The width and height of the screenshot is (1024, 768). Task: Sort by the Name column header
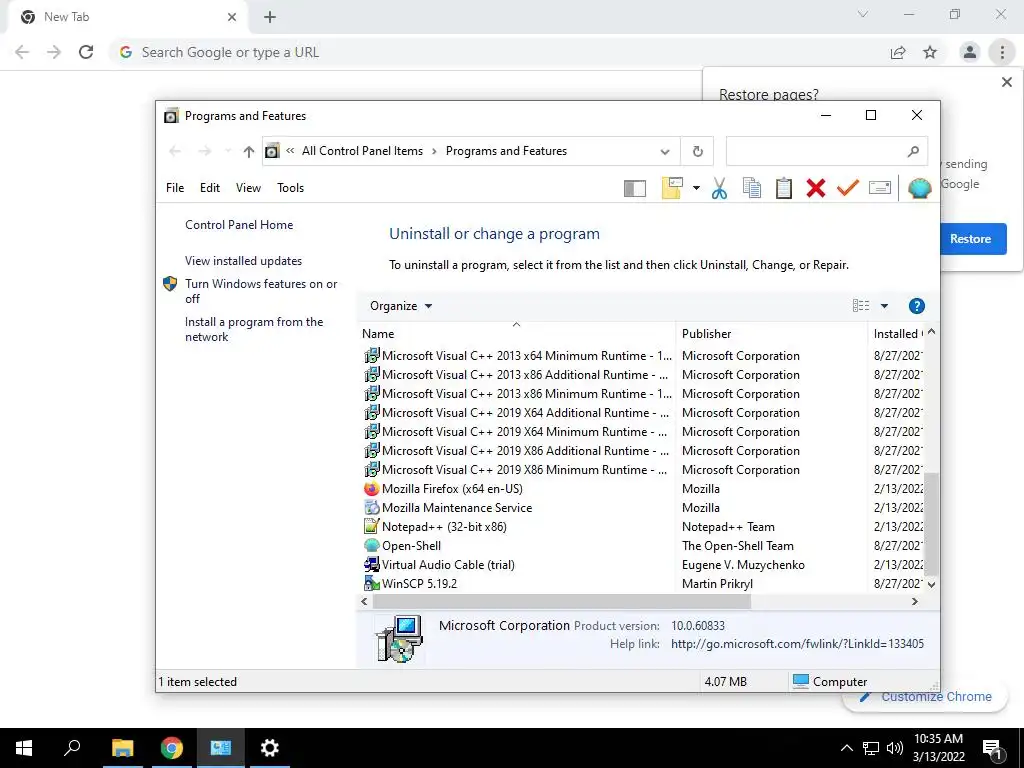tap(516, 334)
